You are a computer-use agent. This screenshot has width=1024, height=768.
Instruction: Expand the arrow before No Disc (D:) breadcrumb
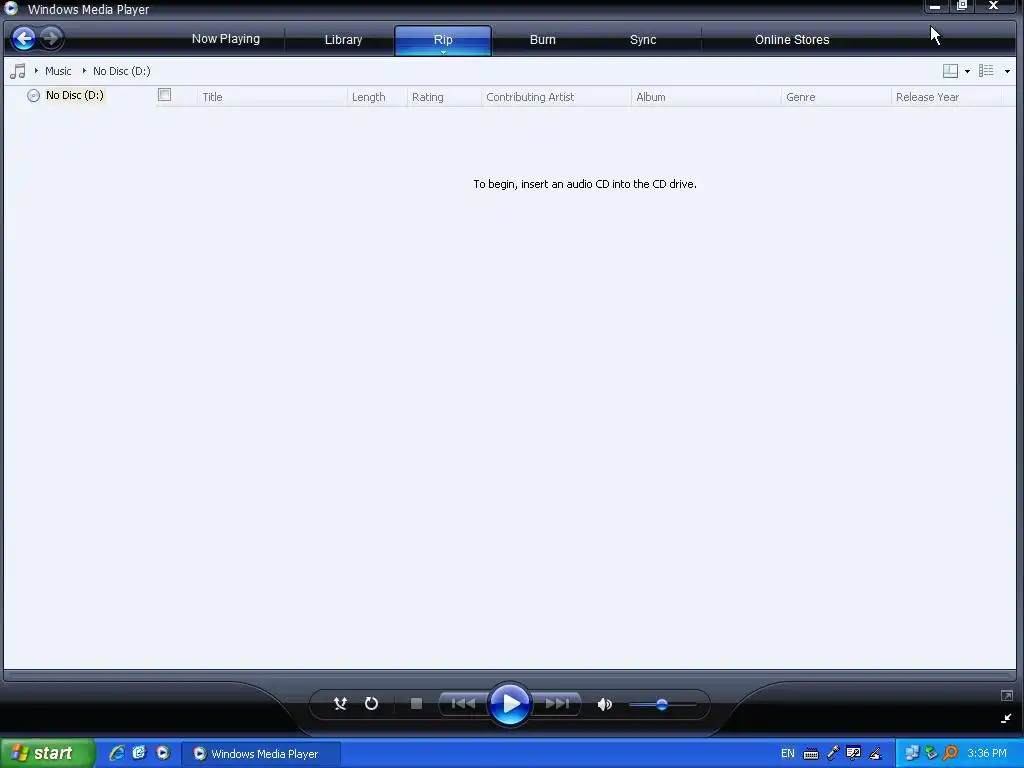pyautogui.click(x=84, y=71)
